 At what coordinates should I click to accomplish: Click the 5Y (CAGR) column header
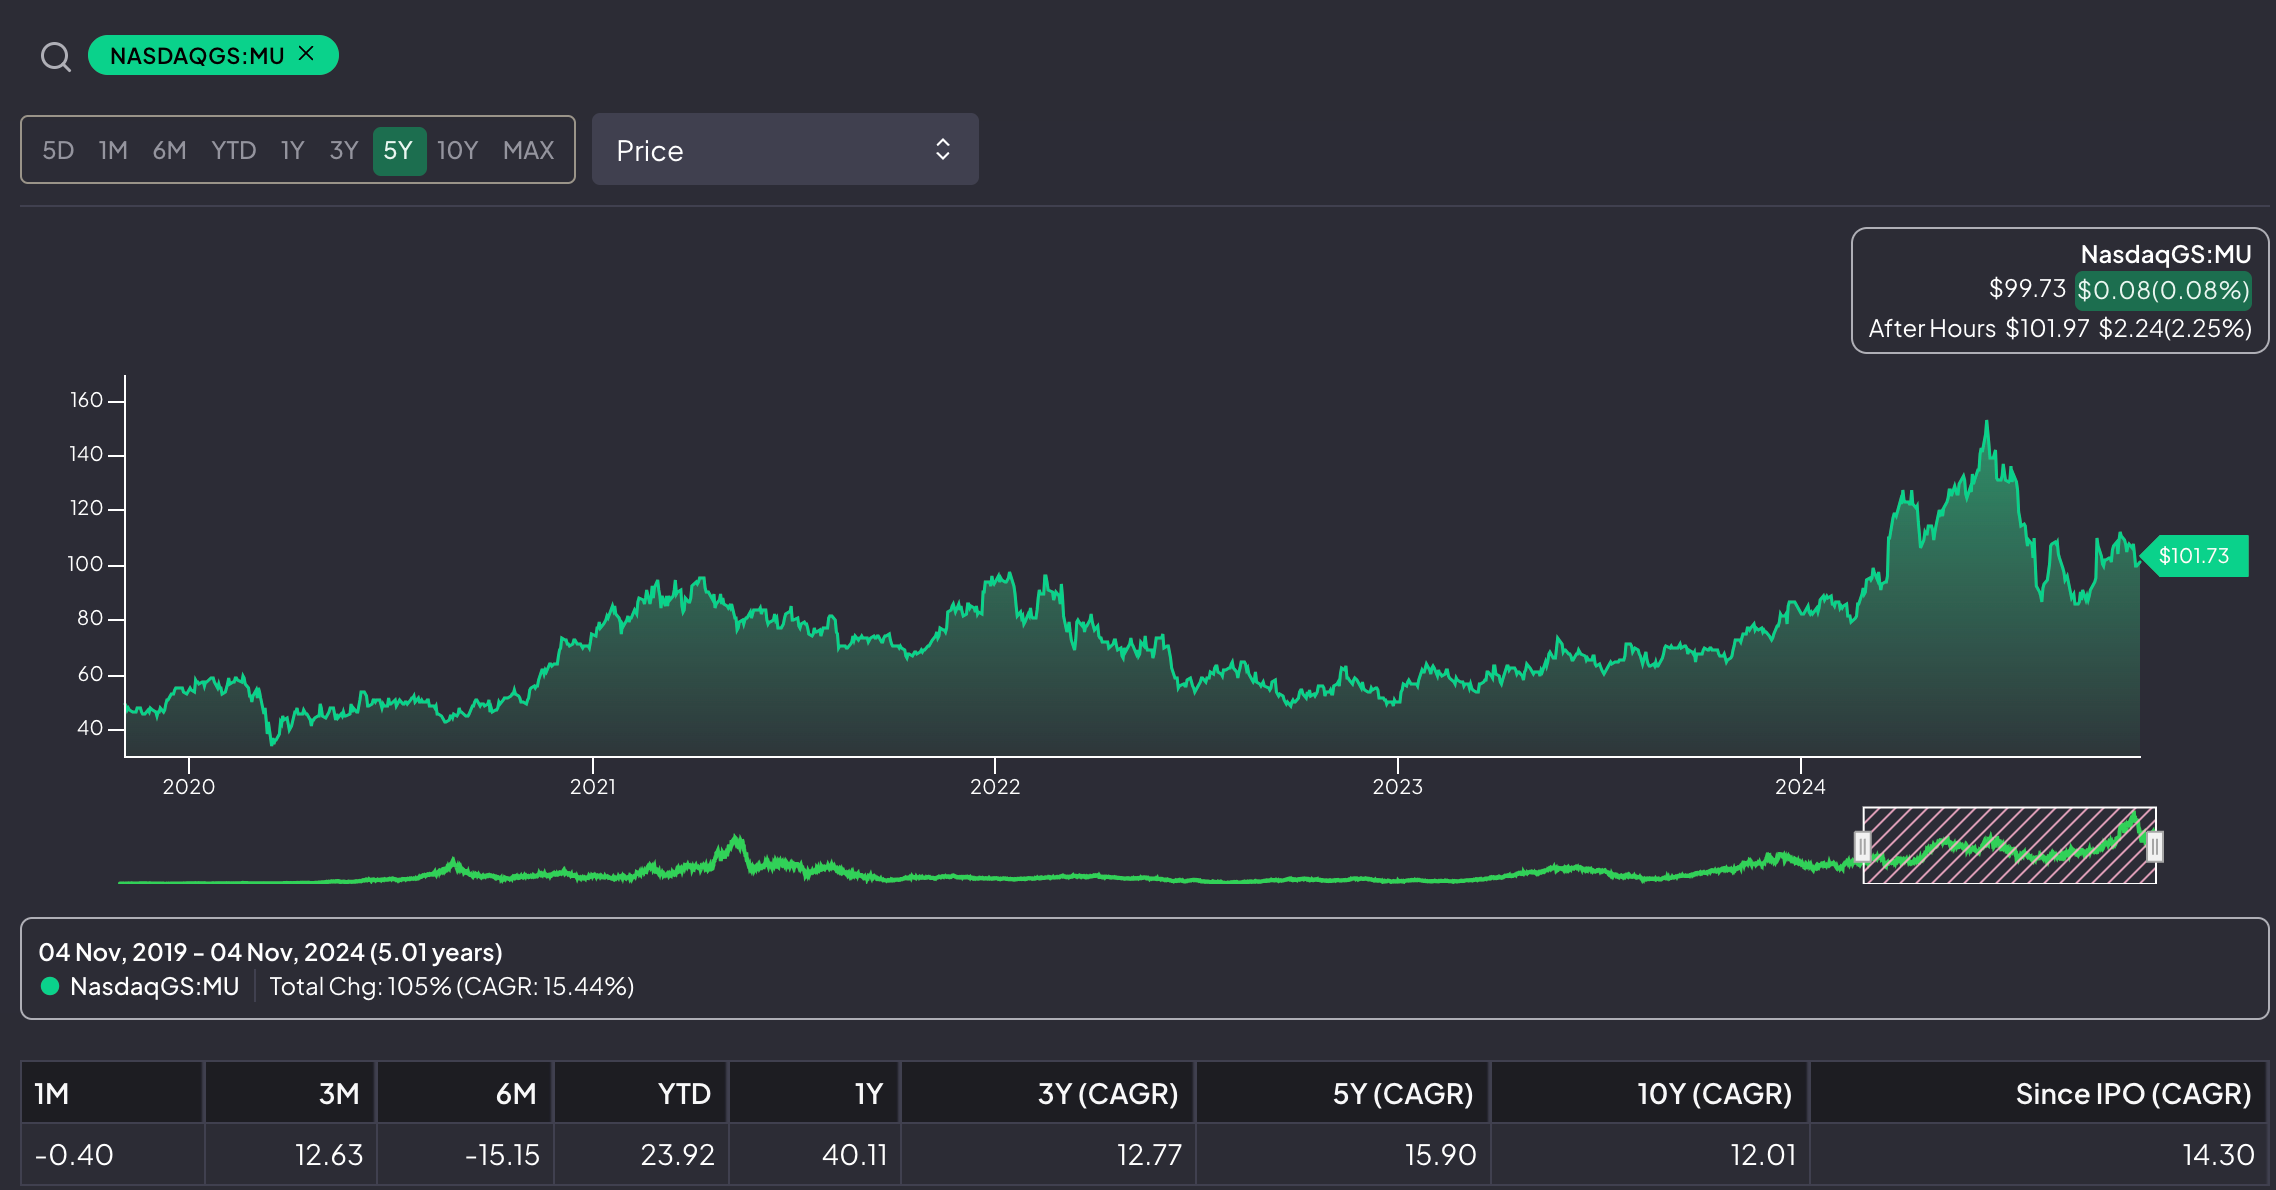point(1402,1094)
